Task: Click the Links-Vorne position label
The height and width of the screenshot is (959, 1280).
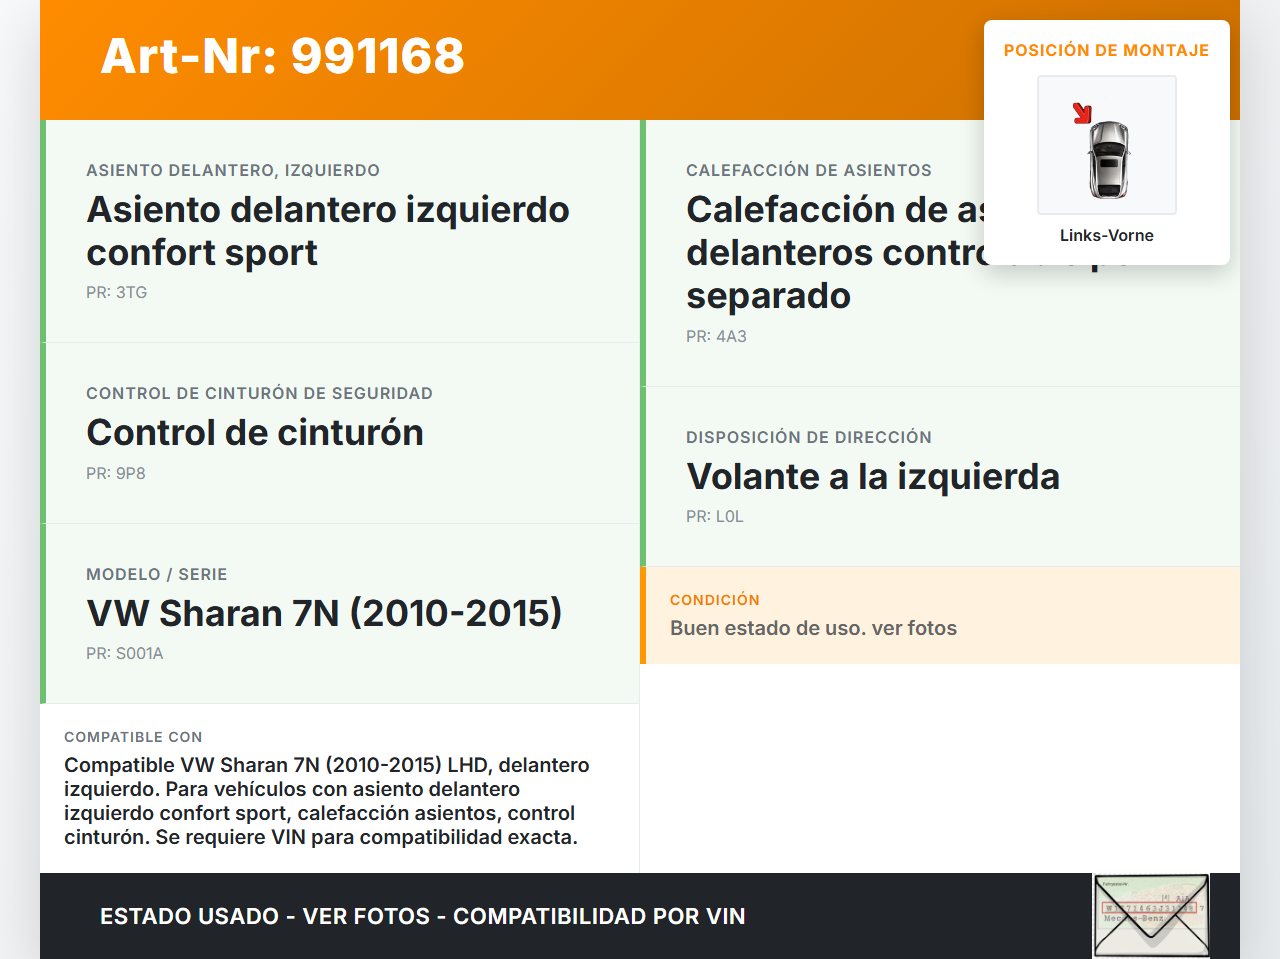Action: point(1106,235)
